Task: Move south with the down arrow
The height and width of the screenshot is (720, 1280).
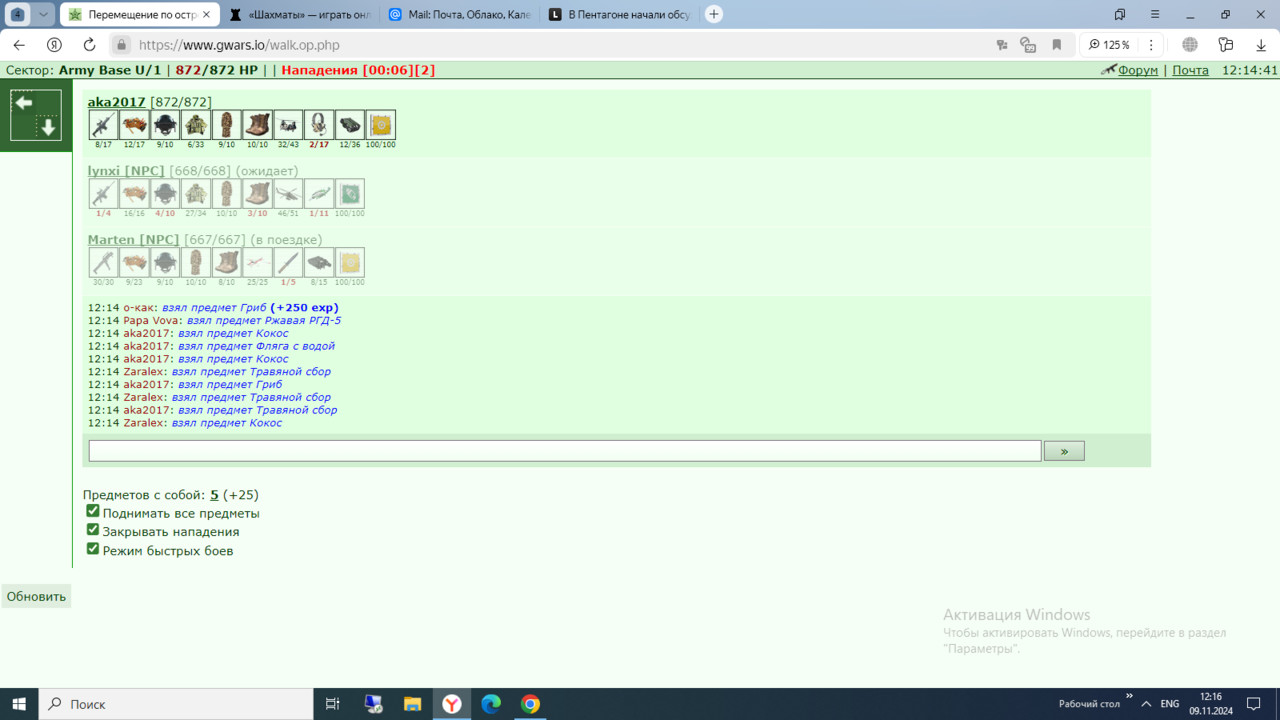Action: 48,127
